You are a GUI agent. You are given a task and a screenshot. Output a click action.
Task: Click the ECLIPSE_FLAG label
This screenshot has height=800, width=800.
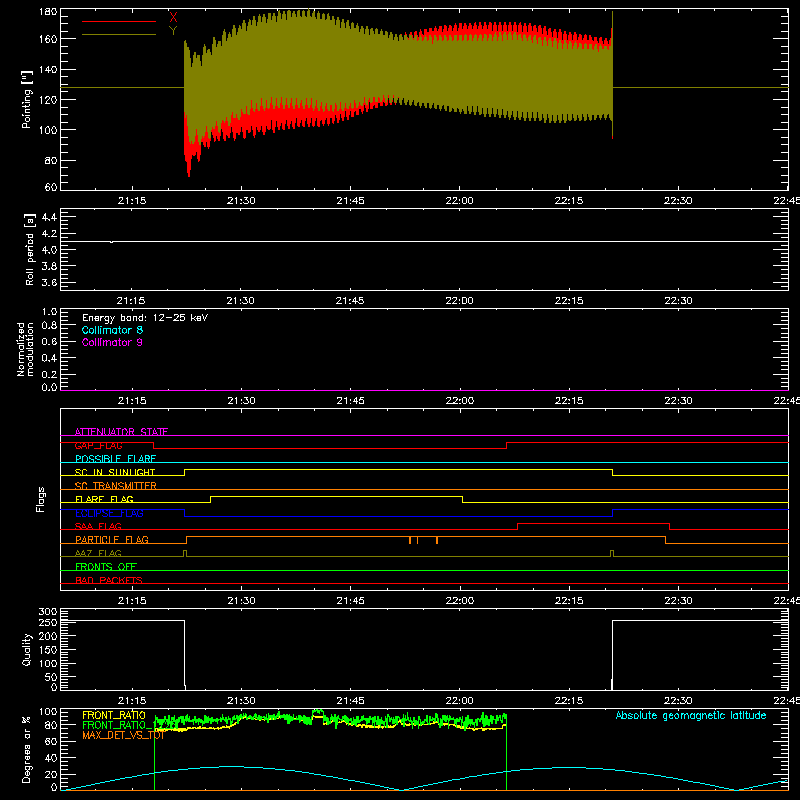coord(109,513)
